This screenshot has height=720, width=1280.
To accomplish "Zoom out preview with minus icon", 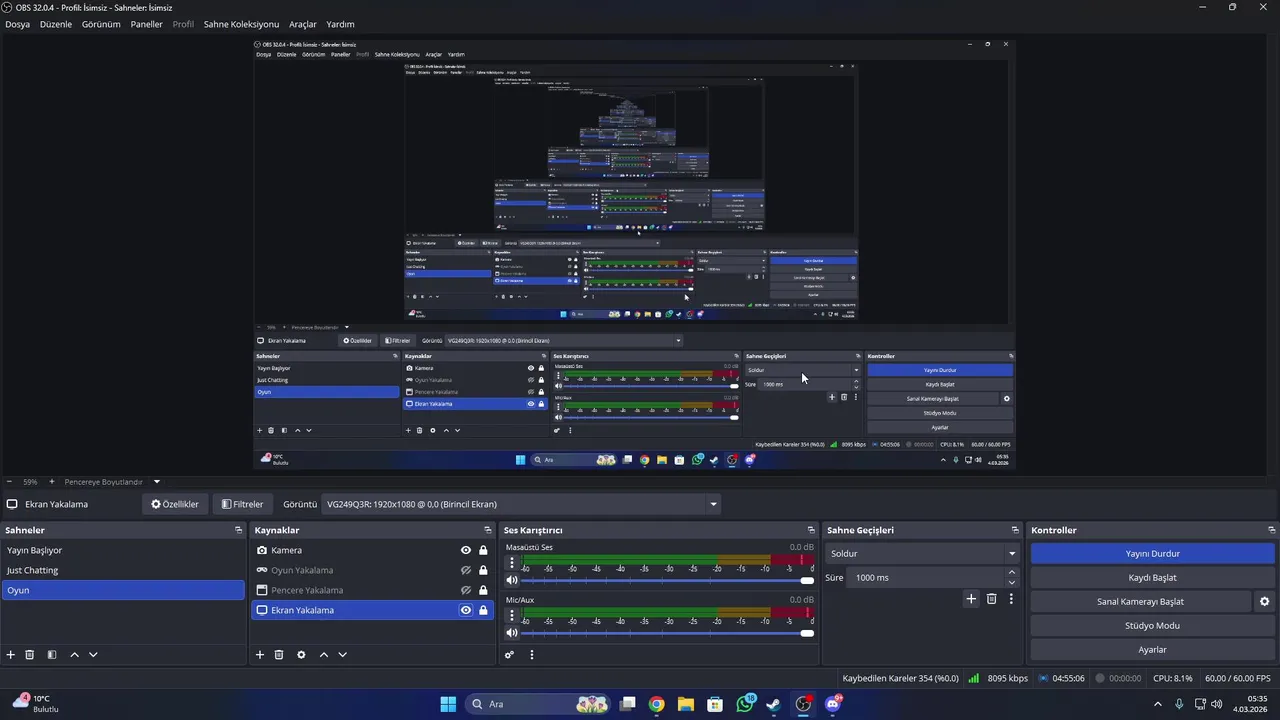I will (9, 482).
